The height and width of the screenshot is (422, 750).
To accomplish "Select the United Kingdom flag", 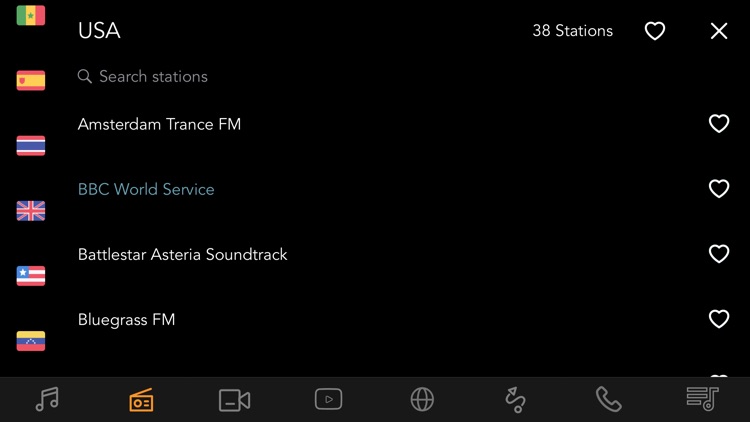I will 31,211.
